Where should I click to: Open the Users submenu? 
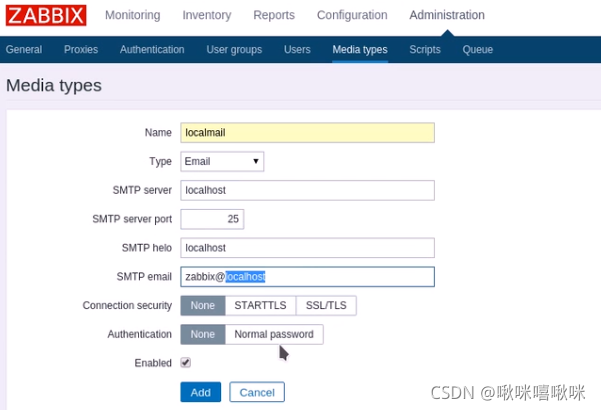coord(297,49)
